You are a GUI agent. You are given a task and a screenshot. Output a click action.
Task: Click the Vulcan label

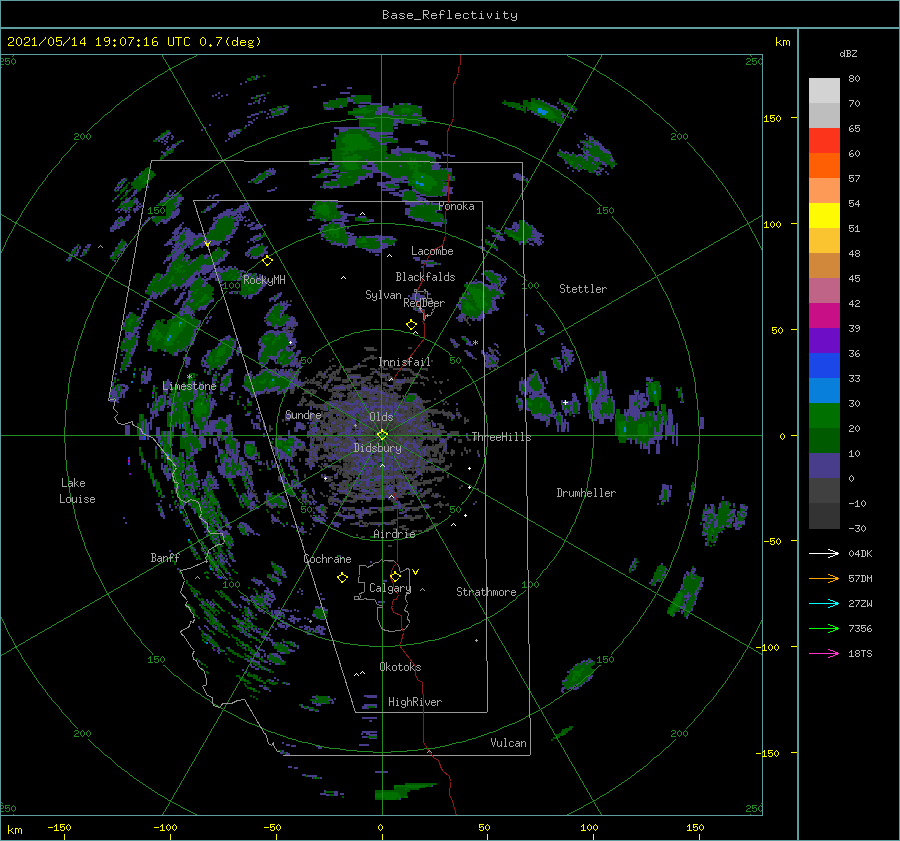[x=508, y=743]
